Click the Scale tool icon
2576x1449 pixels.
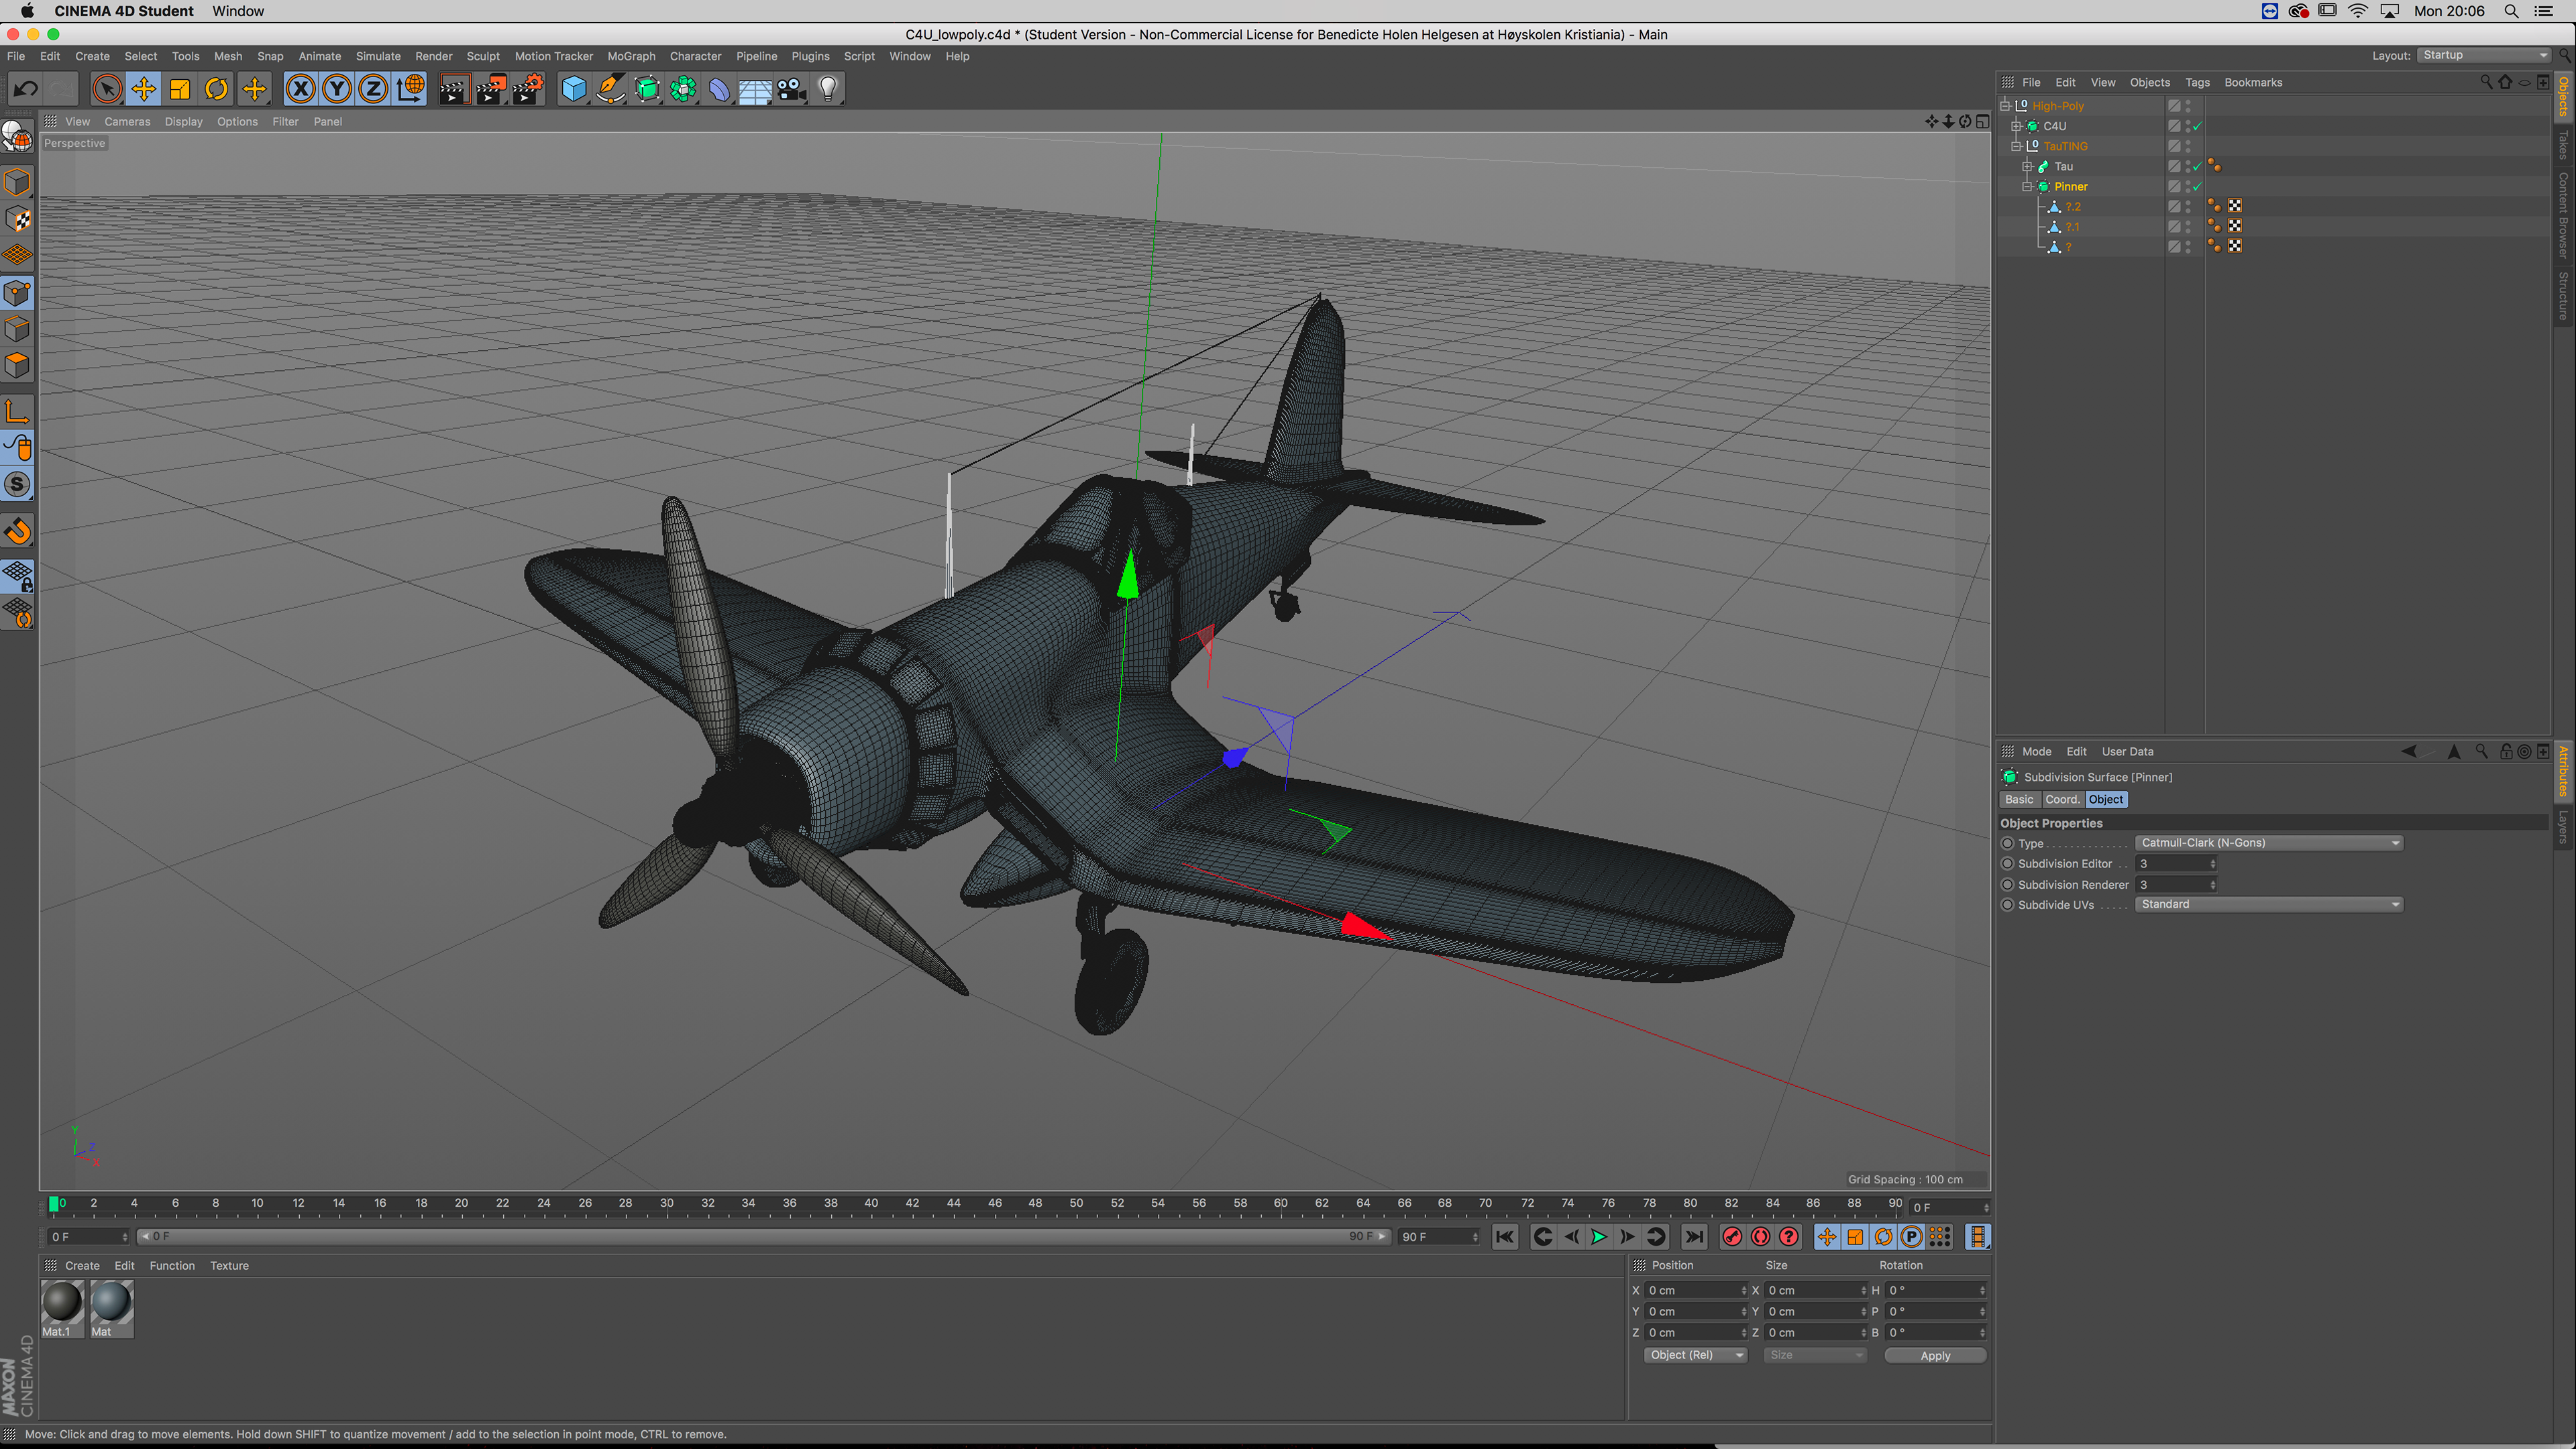coord(180,89)
